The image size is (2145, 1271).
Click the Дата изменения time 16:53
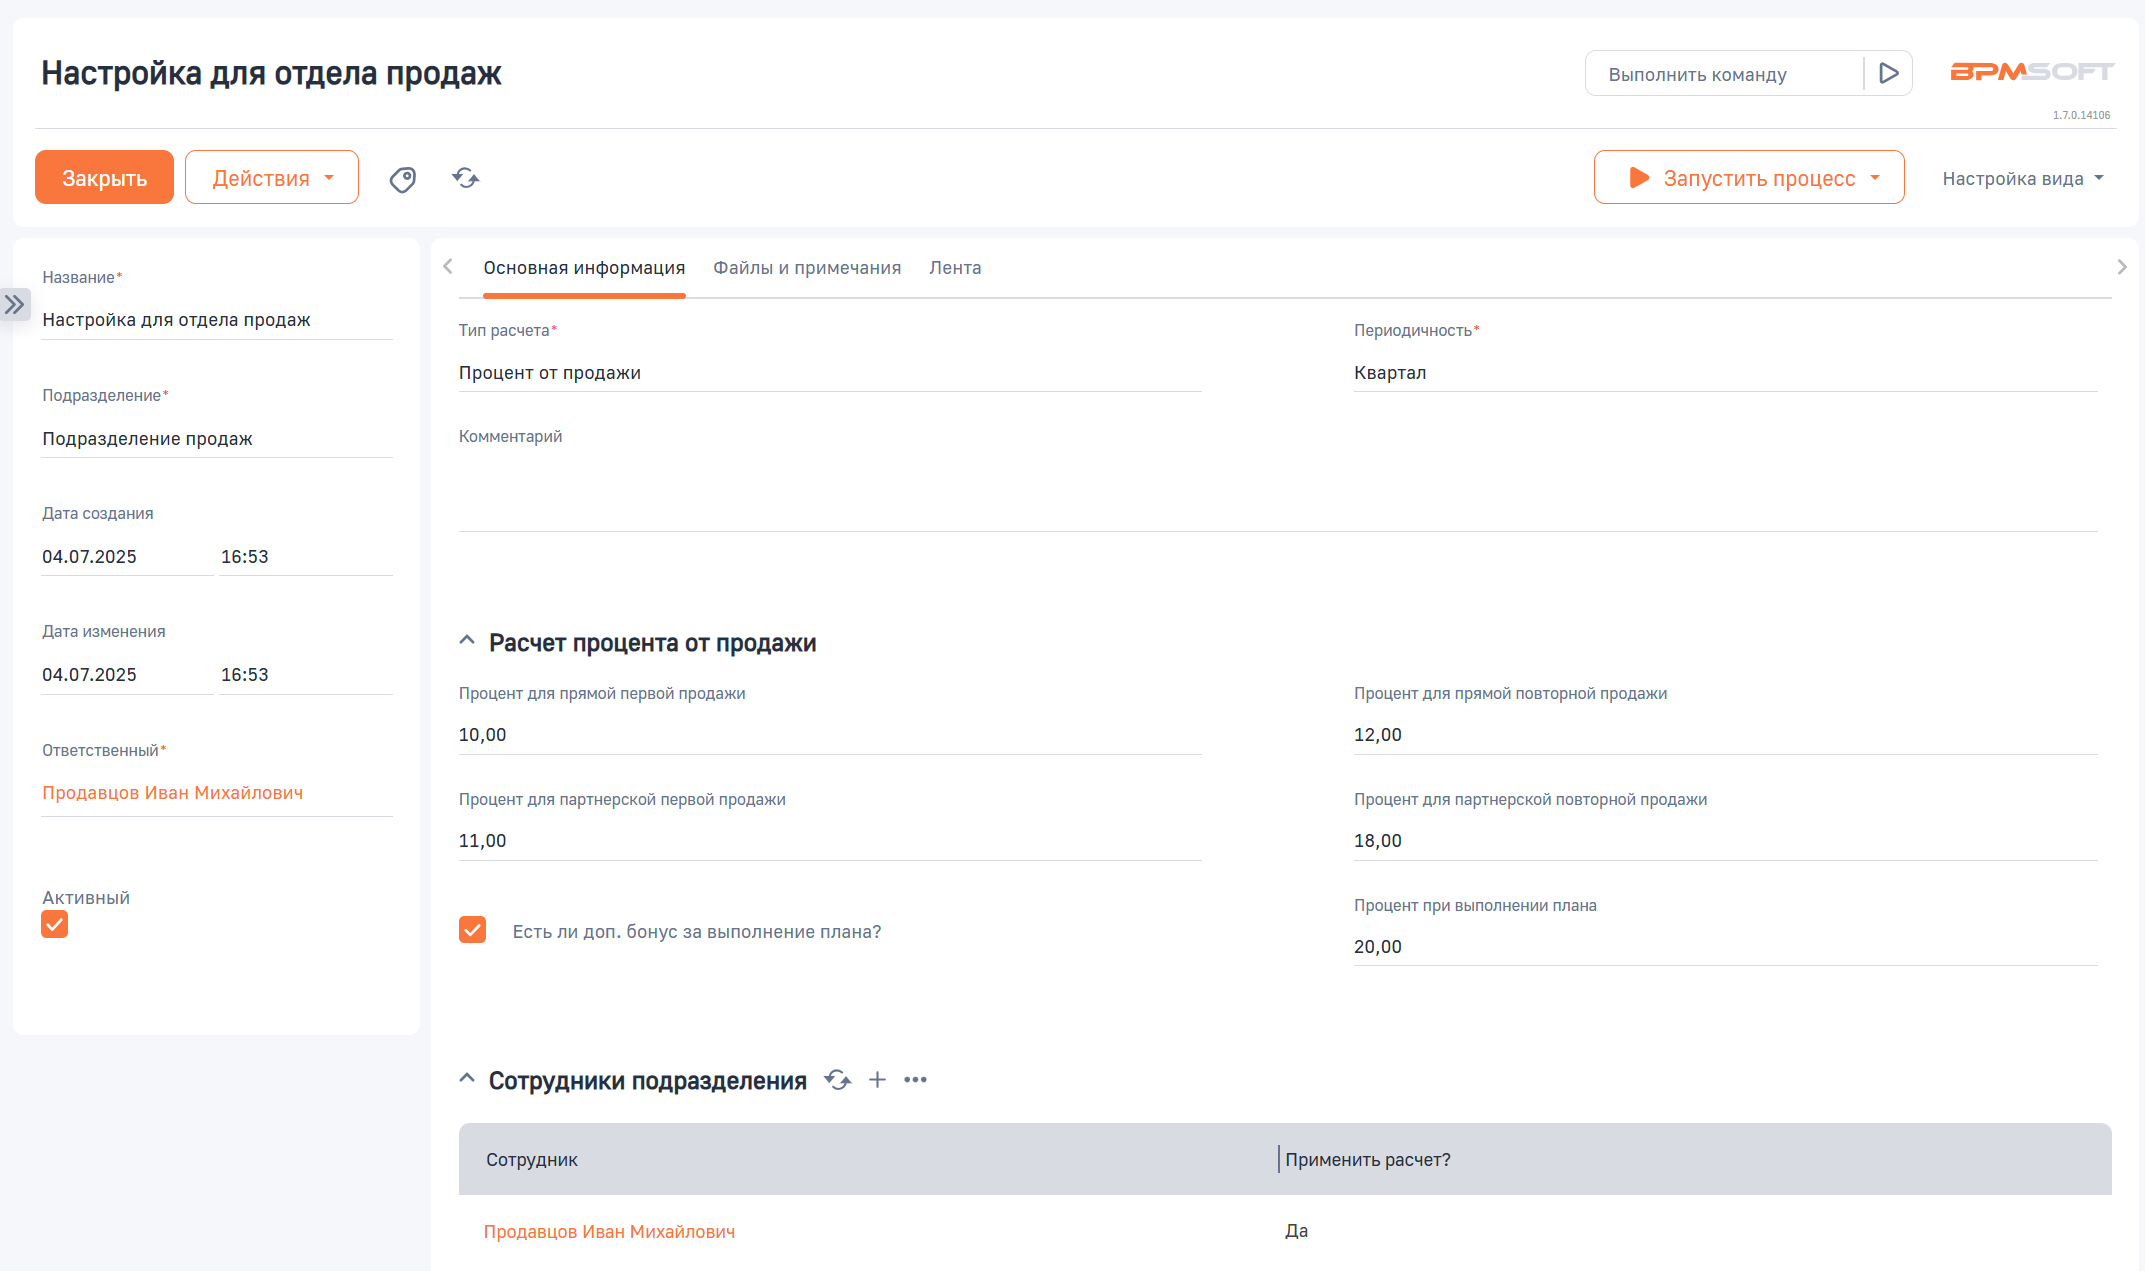[x=306, y=675]
